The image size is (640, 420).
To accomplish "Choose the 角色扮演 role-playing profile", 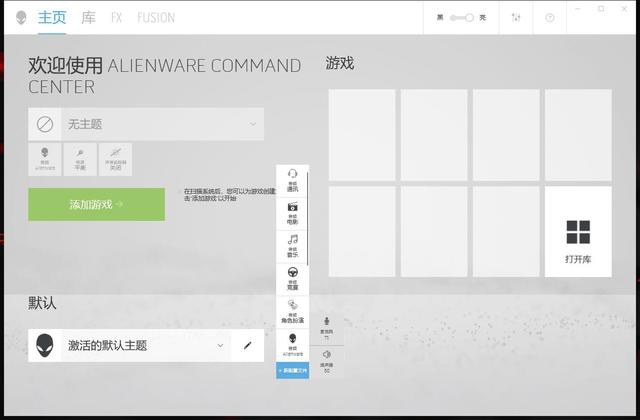I will pyautogui.click(x=292, y=313).
